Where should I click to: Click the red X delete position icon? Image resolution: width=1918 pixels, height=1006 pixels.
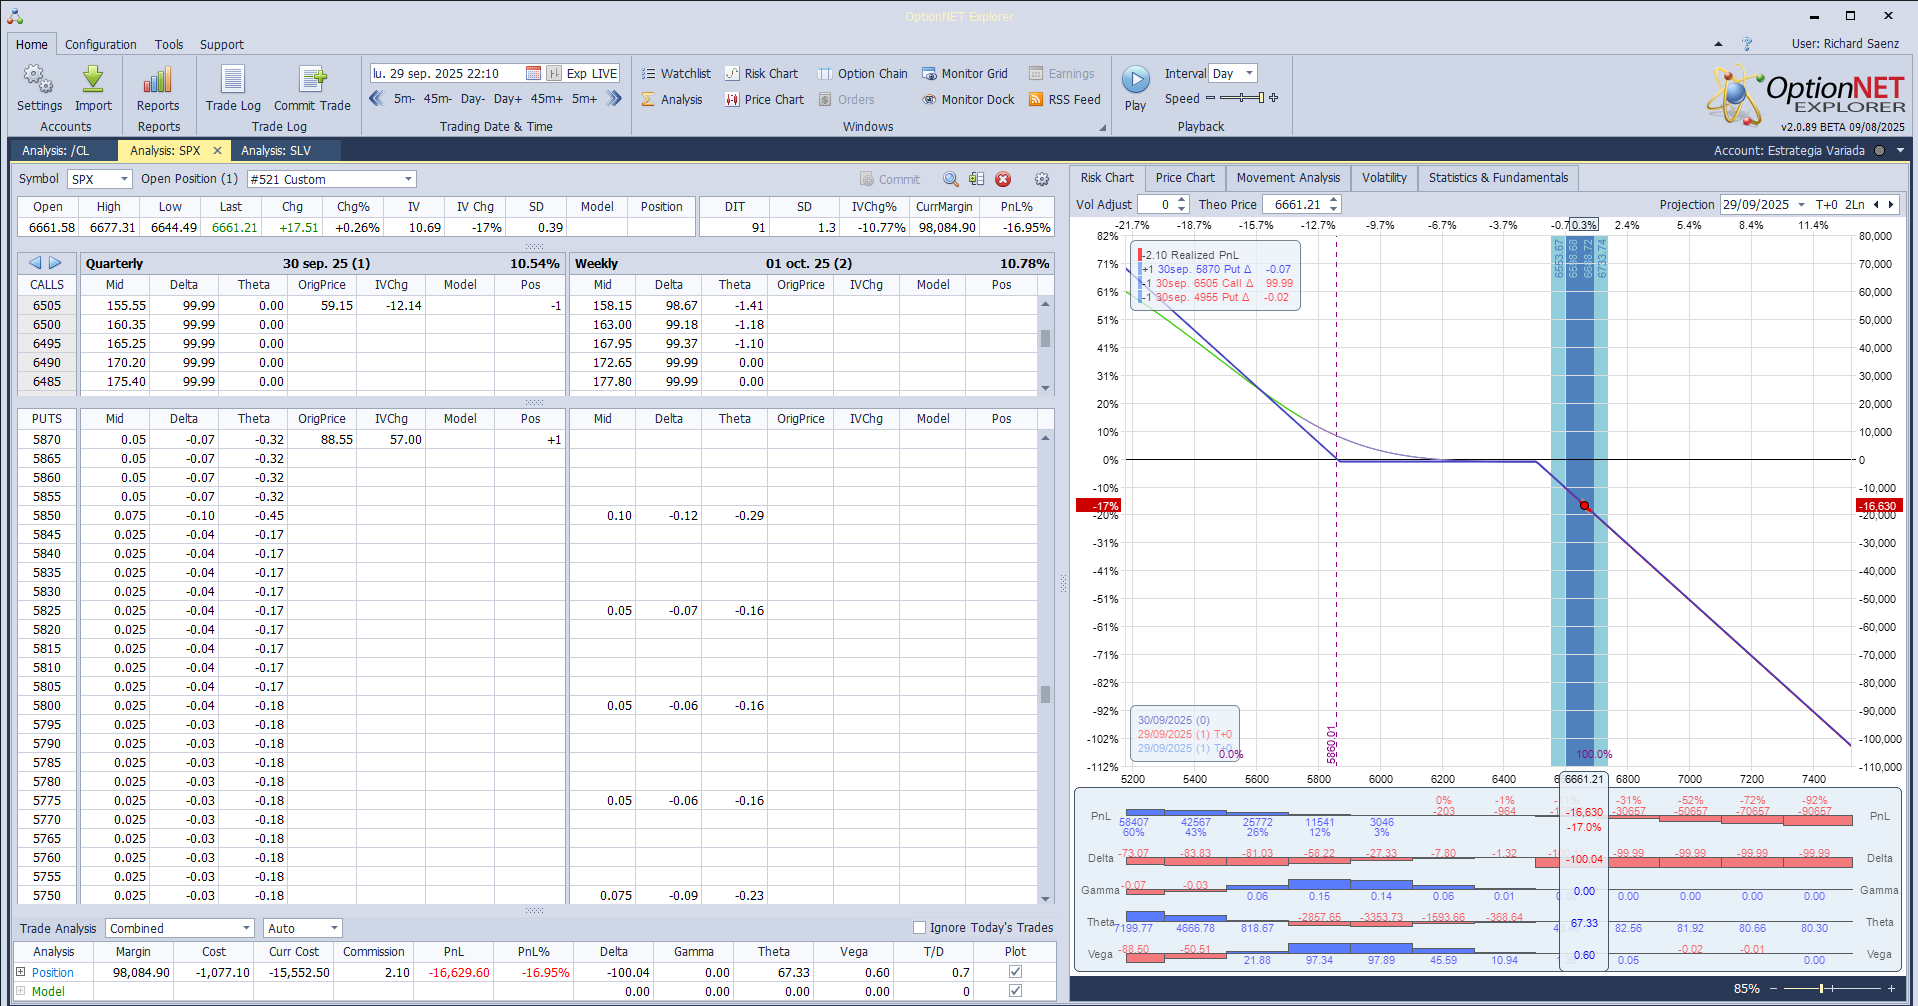click(1003, 179)
